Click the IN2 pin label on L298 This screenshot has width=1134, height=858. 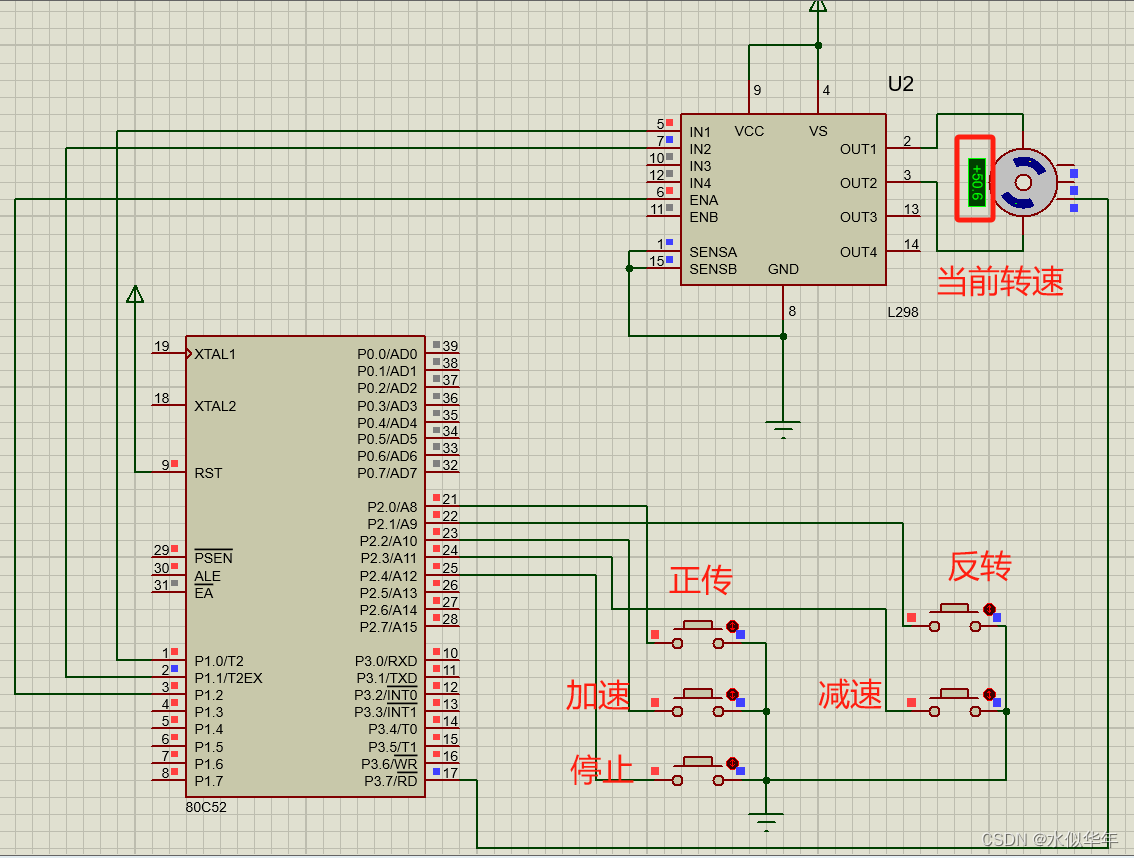pos(700,149)
